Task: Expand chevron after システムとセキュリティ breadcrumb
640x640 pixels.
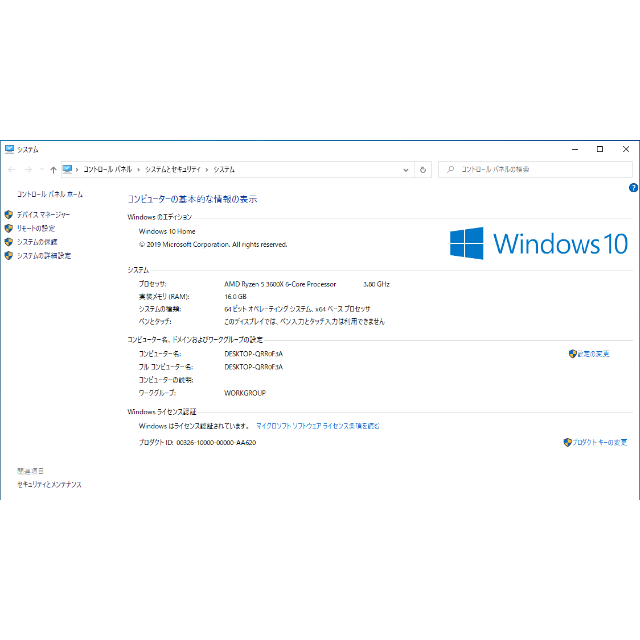Action: point(207,170)
